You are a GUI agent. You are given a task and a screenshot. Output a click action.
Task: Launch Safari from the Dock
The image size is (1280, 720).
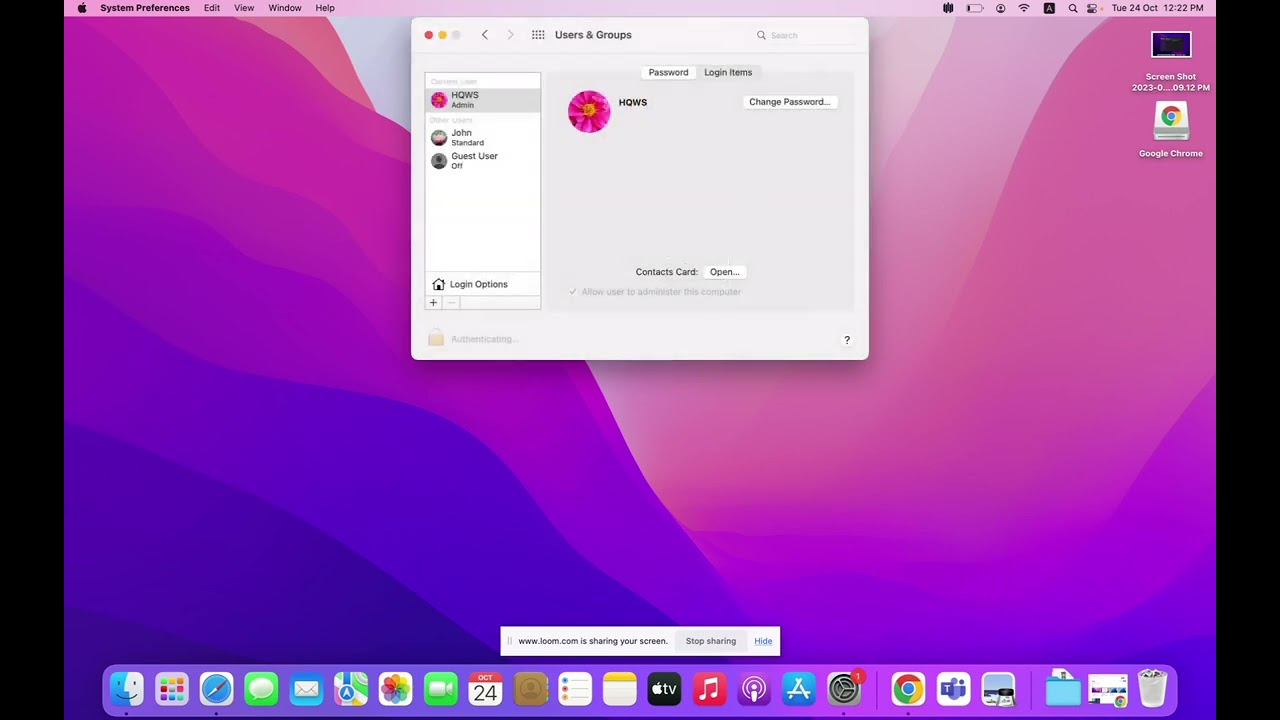click(x=217, y=689)
